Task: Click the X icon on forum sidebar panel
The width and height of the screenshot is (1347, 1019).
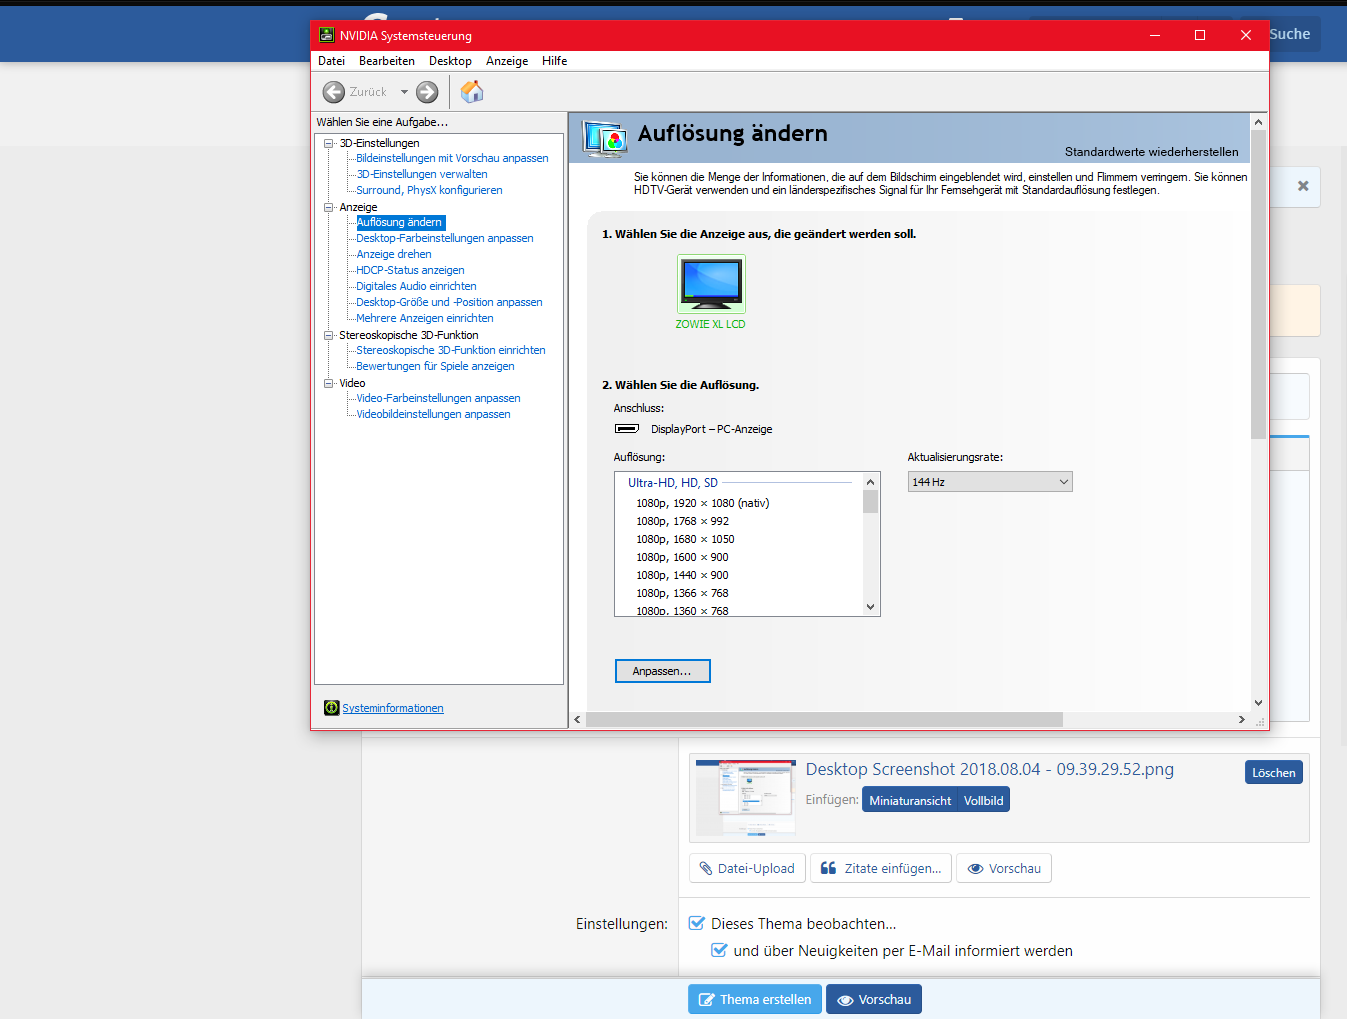Action: tap(1303, 186)
